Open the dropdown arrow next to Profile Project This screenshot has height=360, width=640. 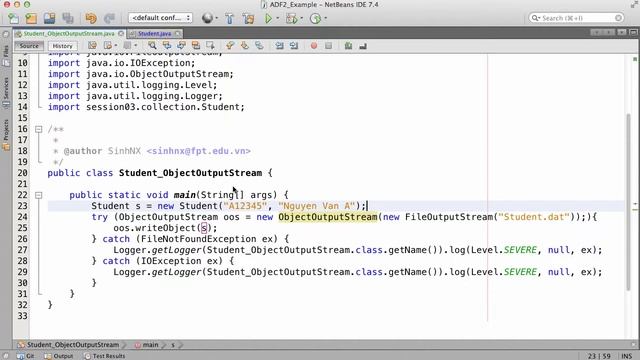point(325,18)
